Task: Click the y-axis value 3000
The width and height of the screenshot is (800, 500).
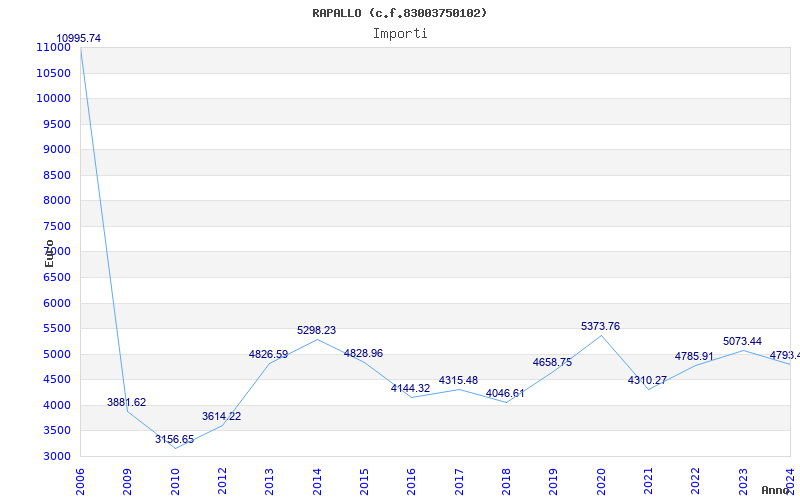Action: 57,456
